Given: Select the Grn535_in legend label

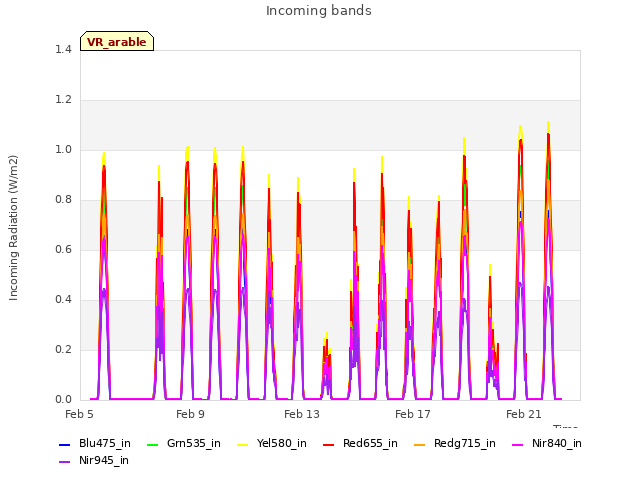Looking at the screenshot, I should point(194,444).
